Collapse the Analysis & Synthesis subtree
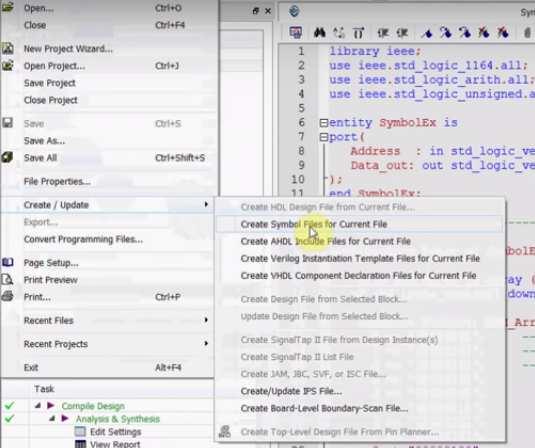 pos(52,418)
